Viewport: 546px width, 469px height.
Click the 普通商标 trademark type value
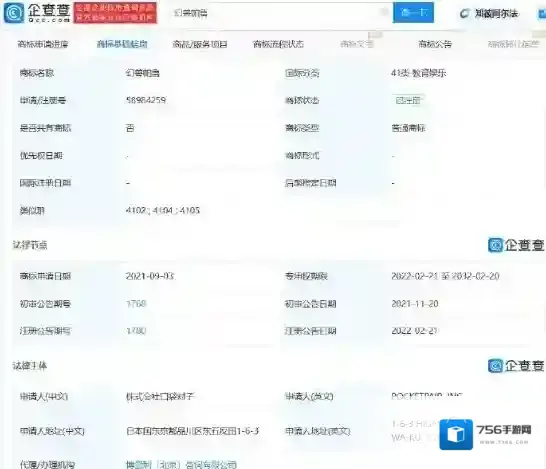(408, 128)
